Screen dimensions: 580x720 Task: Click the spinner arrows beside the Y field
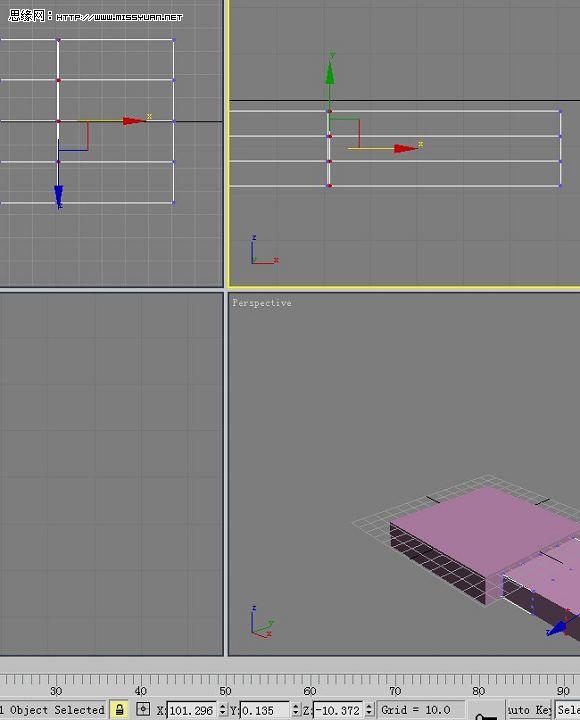[x=296, y=710]
